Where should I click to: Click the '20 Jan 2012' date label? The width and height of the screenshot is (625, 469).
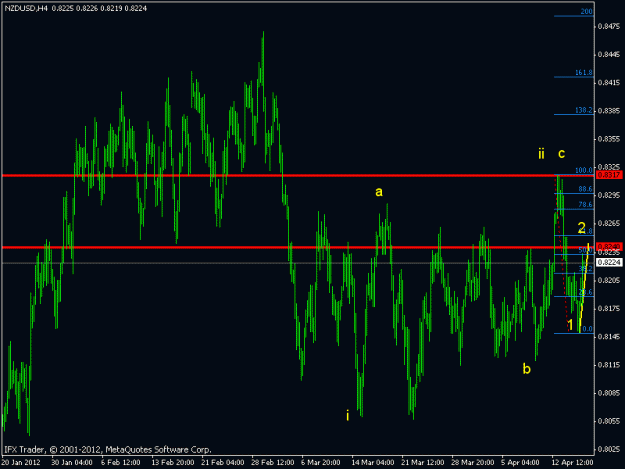pos(21,463)
